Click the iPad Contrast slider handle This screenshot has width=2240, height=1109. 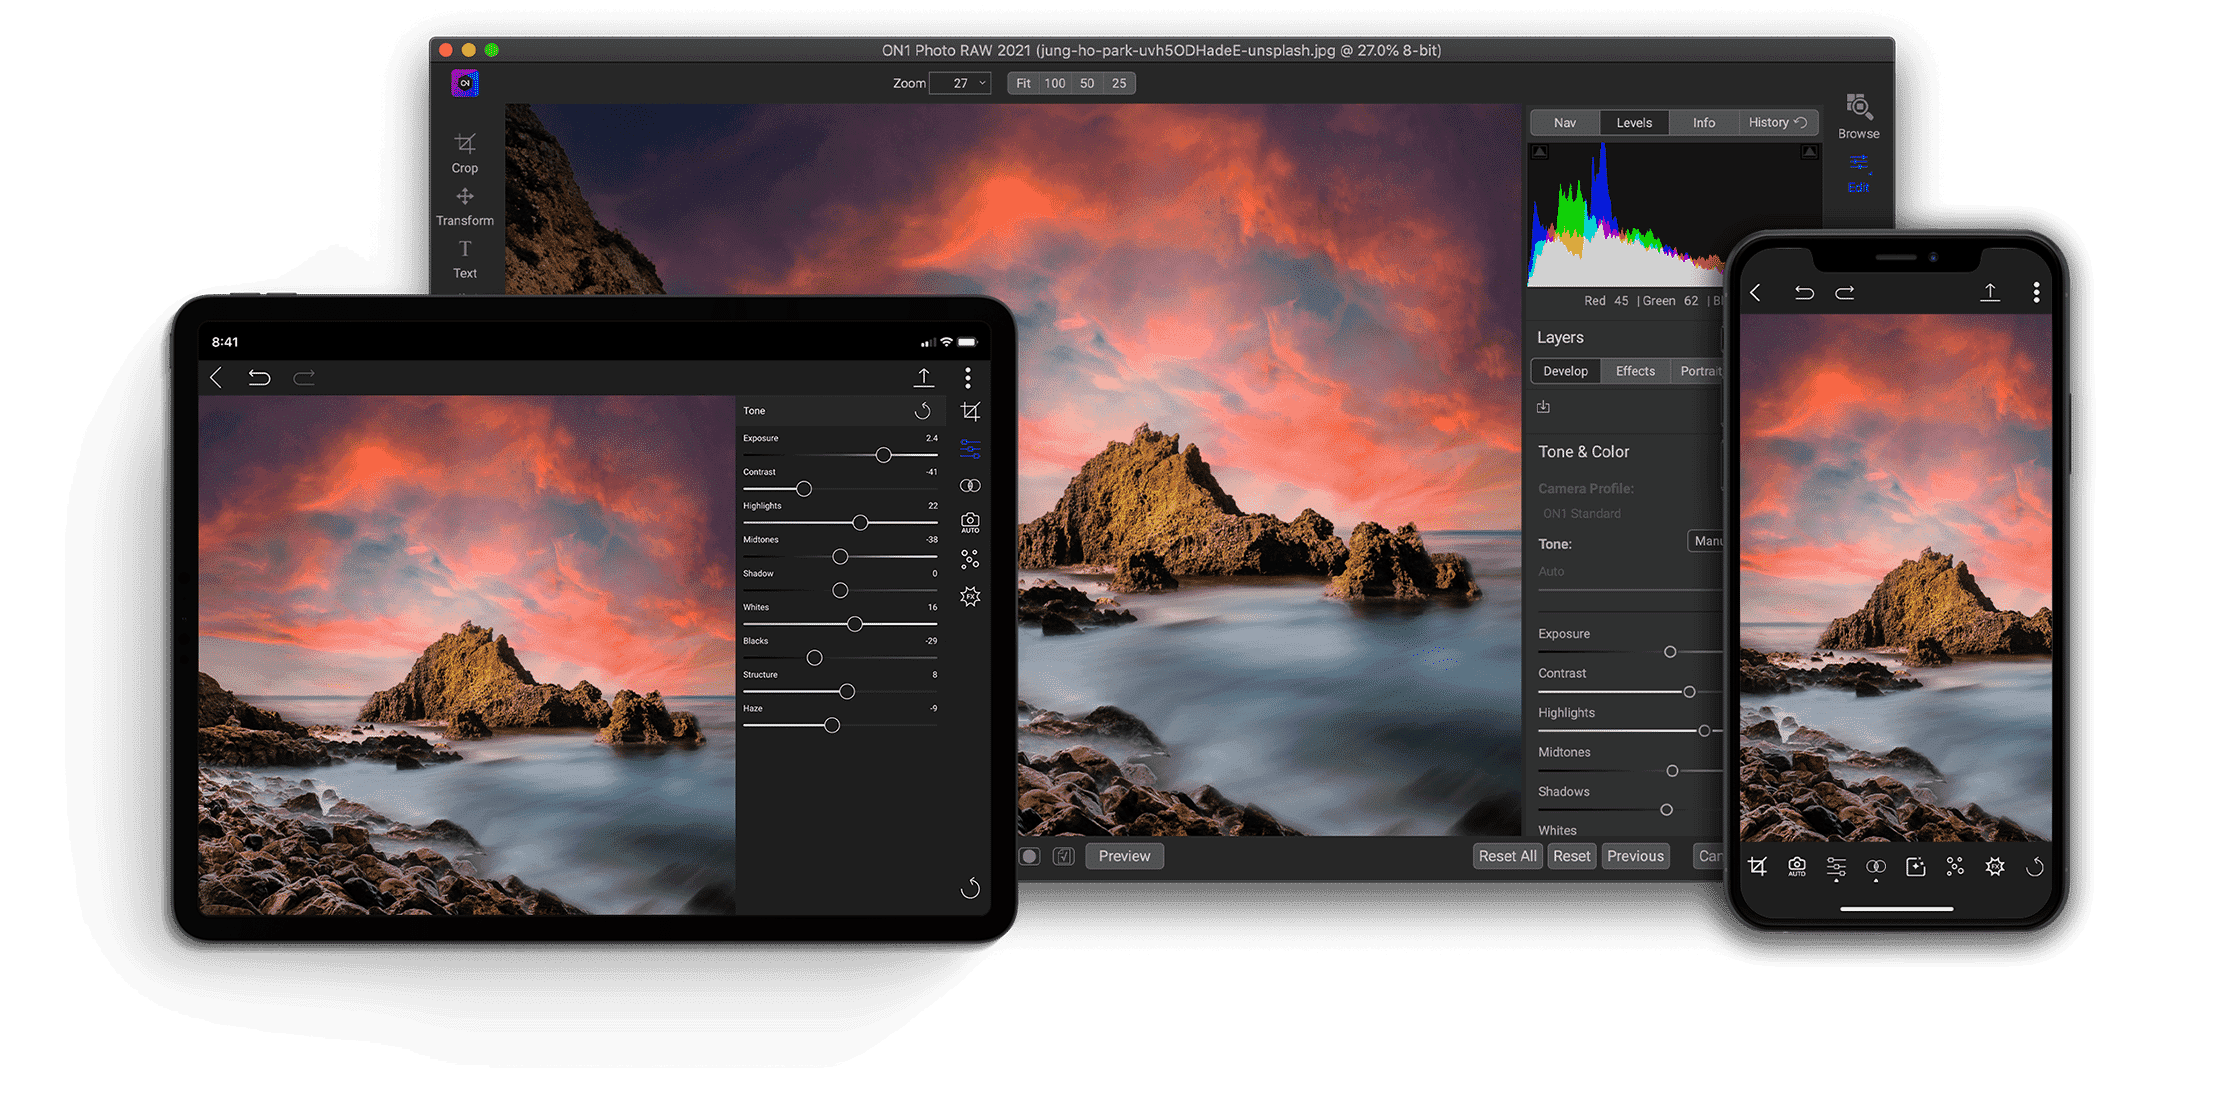(x=804, y=489)
